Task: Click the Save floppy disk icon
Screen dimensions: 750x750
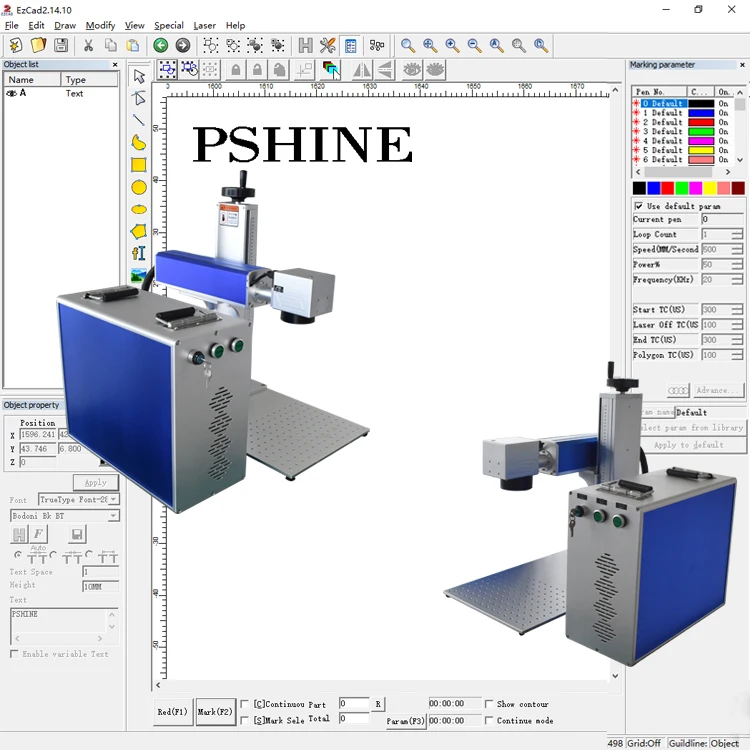Action: tap(61, 45)
